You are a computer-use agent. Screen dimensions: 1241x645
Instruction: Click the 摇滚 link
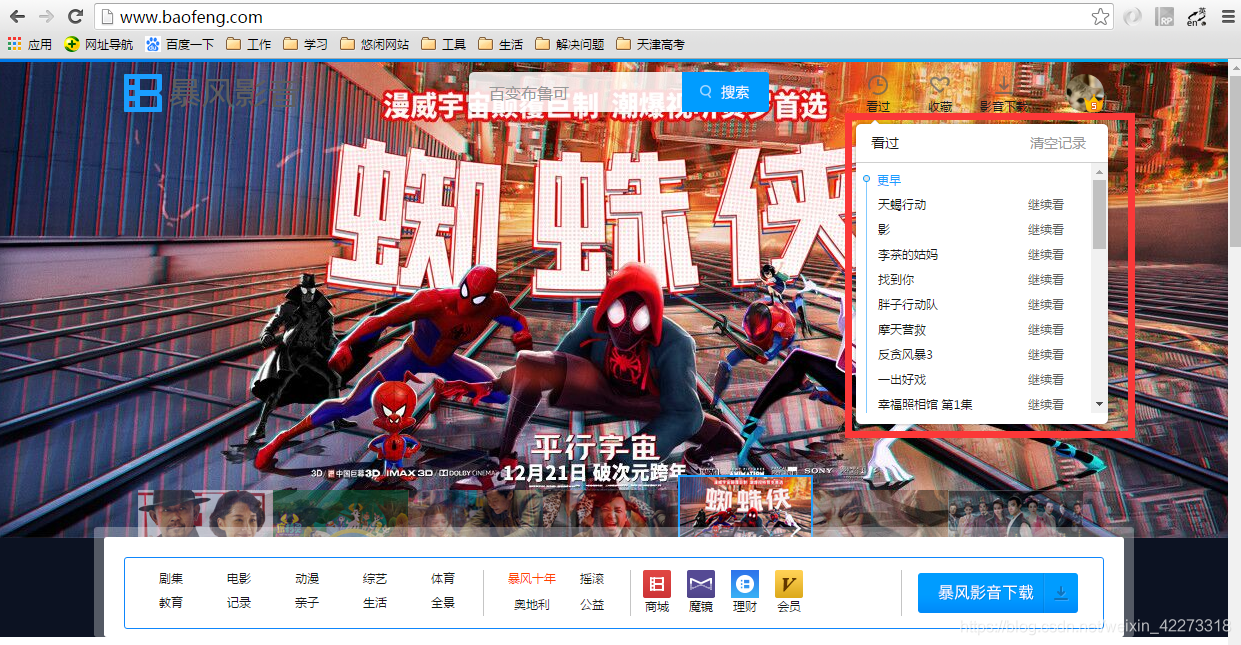coord(592,579)
